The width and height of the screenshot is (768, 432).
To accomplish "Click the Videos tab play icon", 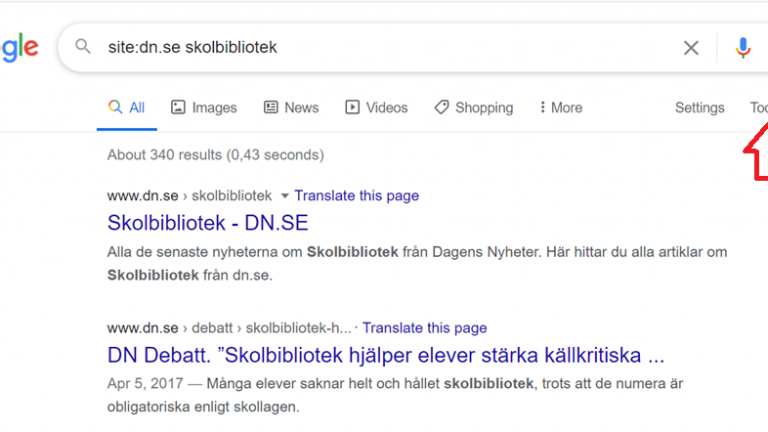I will [x=352, y=107].
